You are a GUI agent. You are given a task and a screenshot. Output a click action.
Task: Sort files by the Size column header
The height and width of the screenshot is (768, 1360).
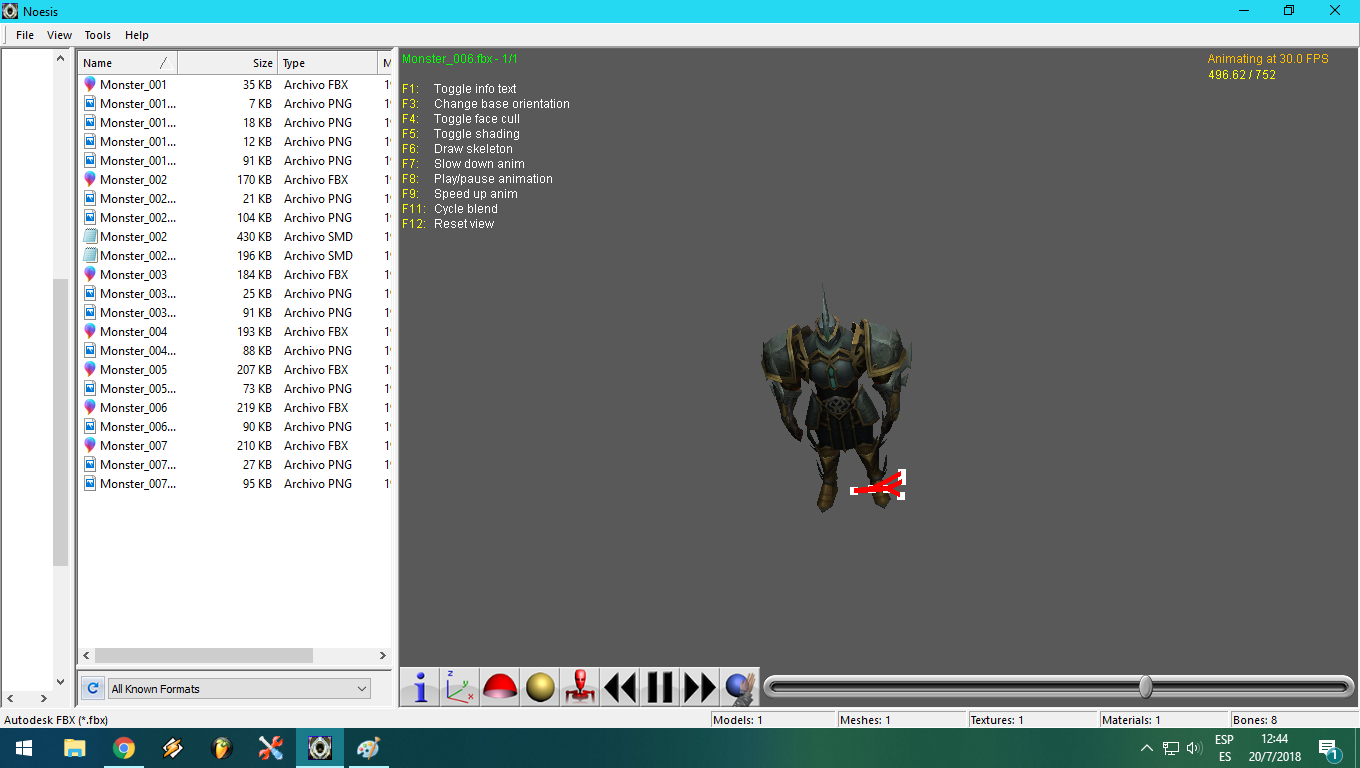[228, 63]
